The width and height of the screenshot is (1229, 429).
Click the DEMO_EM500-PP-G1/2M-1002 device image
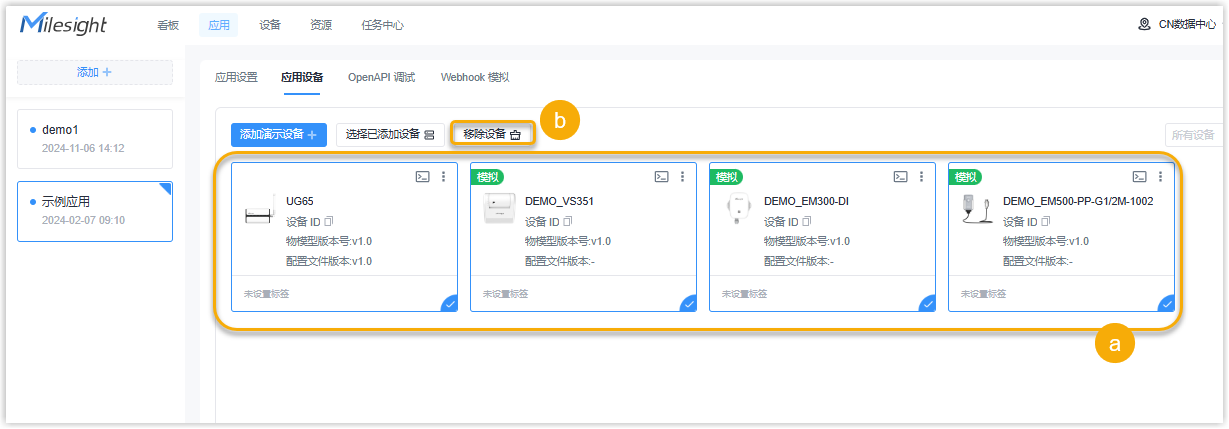click(975, 210)
